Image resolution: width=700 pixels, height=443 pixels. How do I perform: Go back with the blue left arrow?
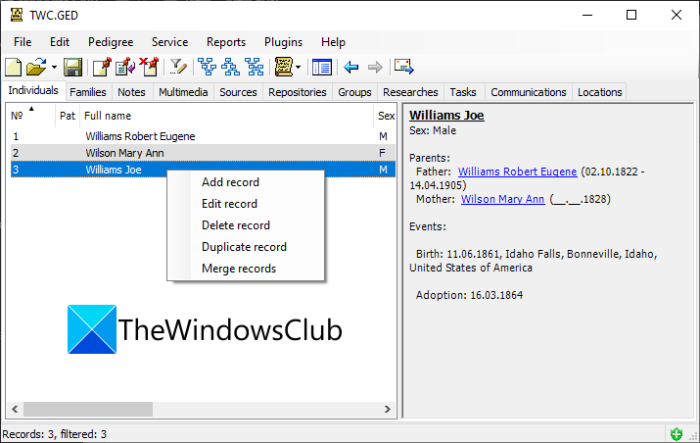(x=351, y=67)
